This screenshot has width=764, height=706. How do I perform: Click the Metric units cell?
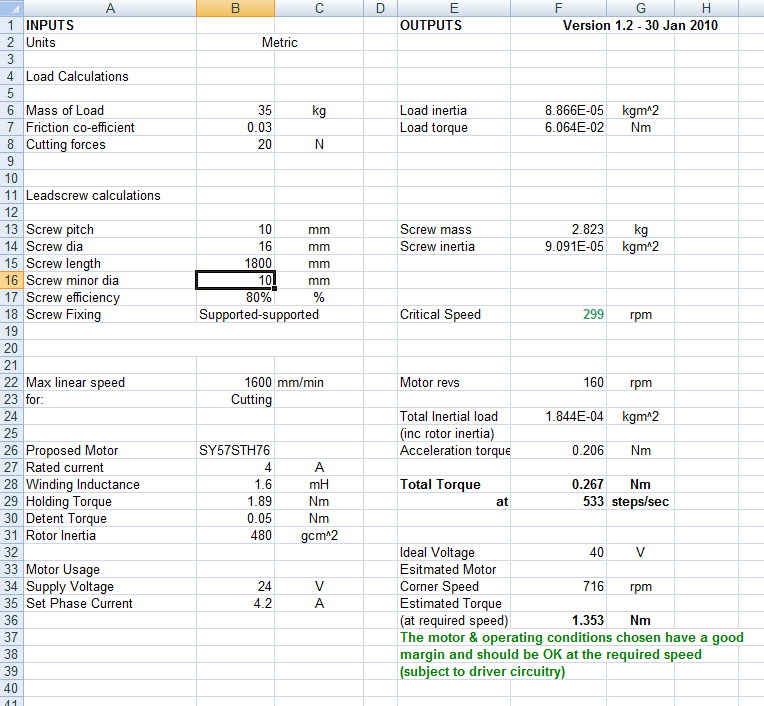(x=279, y=43)
